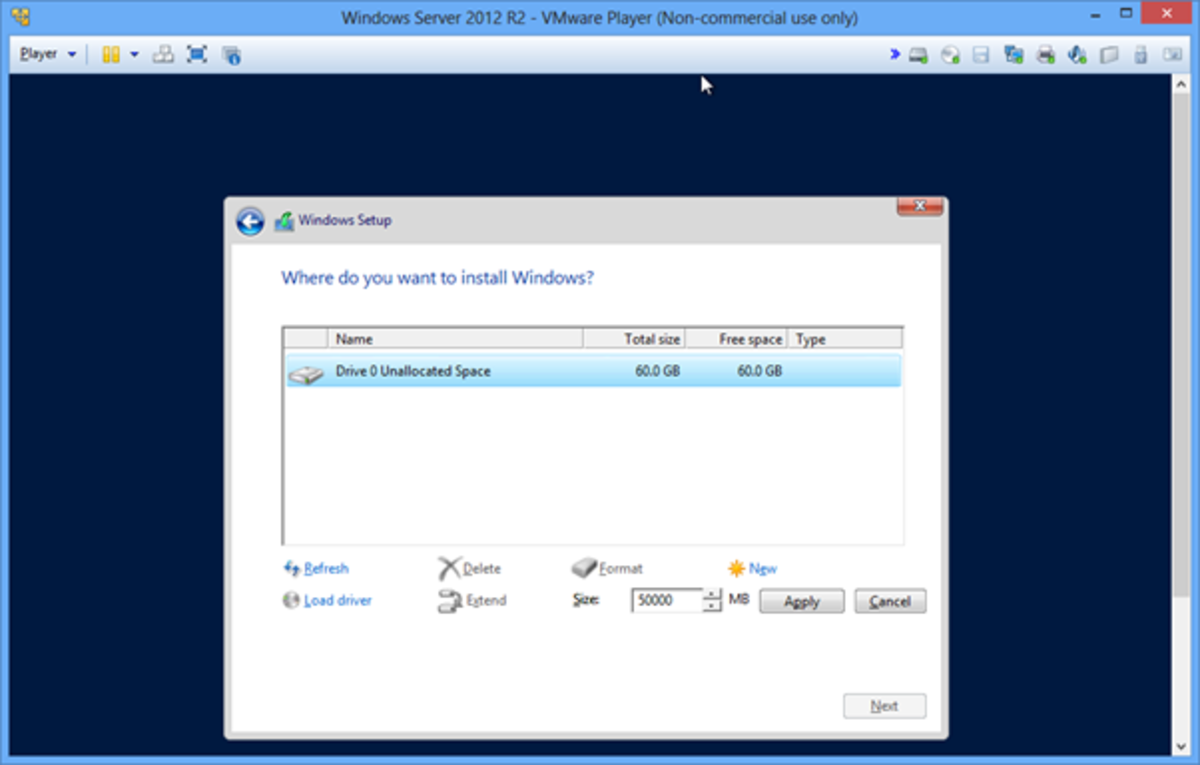Click the virtual printer device icon
Screen dimensions: 1200x765
coord(1045,54)
